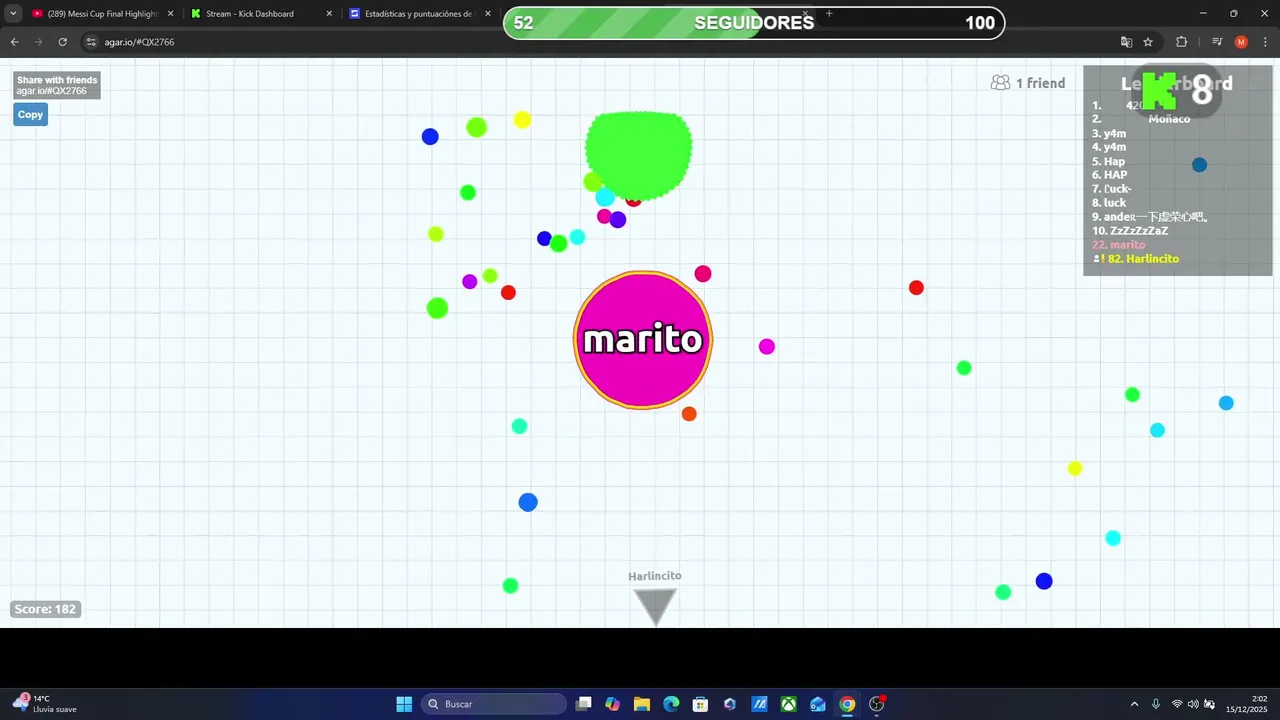Click leaderboard entry 82. Harlincito

tap(1137, 259)
